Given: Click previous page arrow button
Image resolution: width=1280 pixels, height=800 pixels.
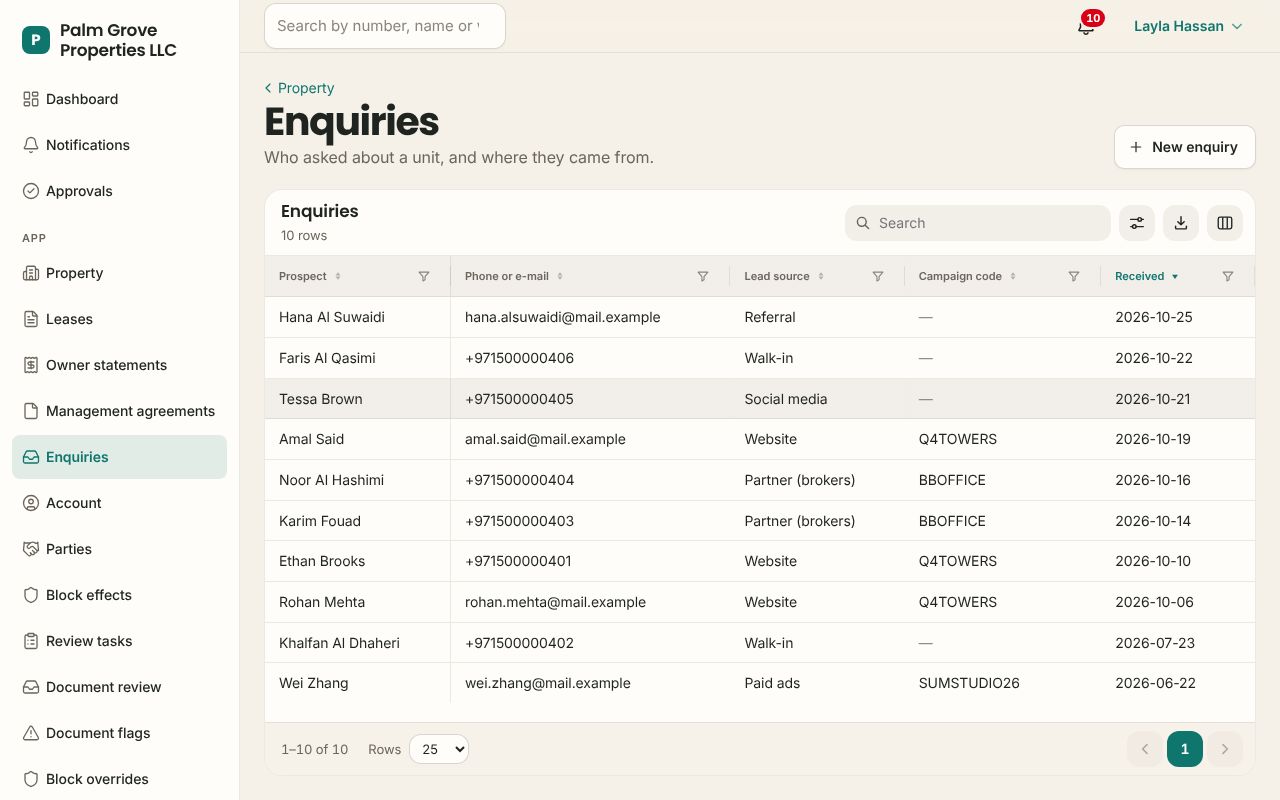Looking at the screenshot, I should tap(1145, 749).
